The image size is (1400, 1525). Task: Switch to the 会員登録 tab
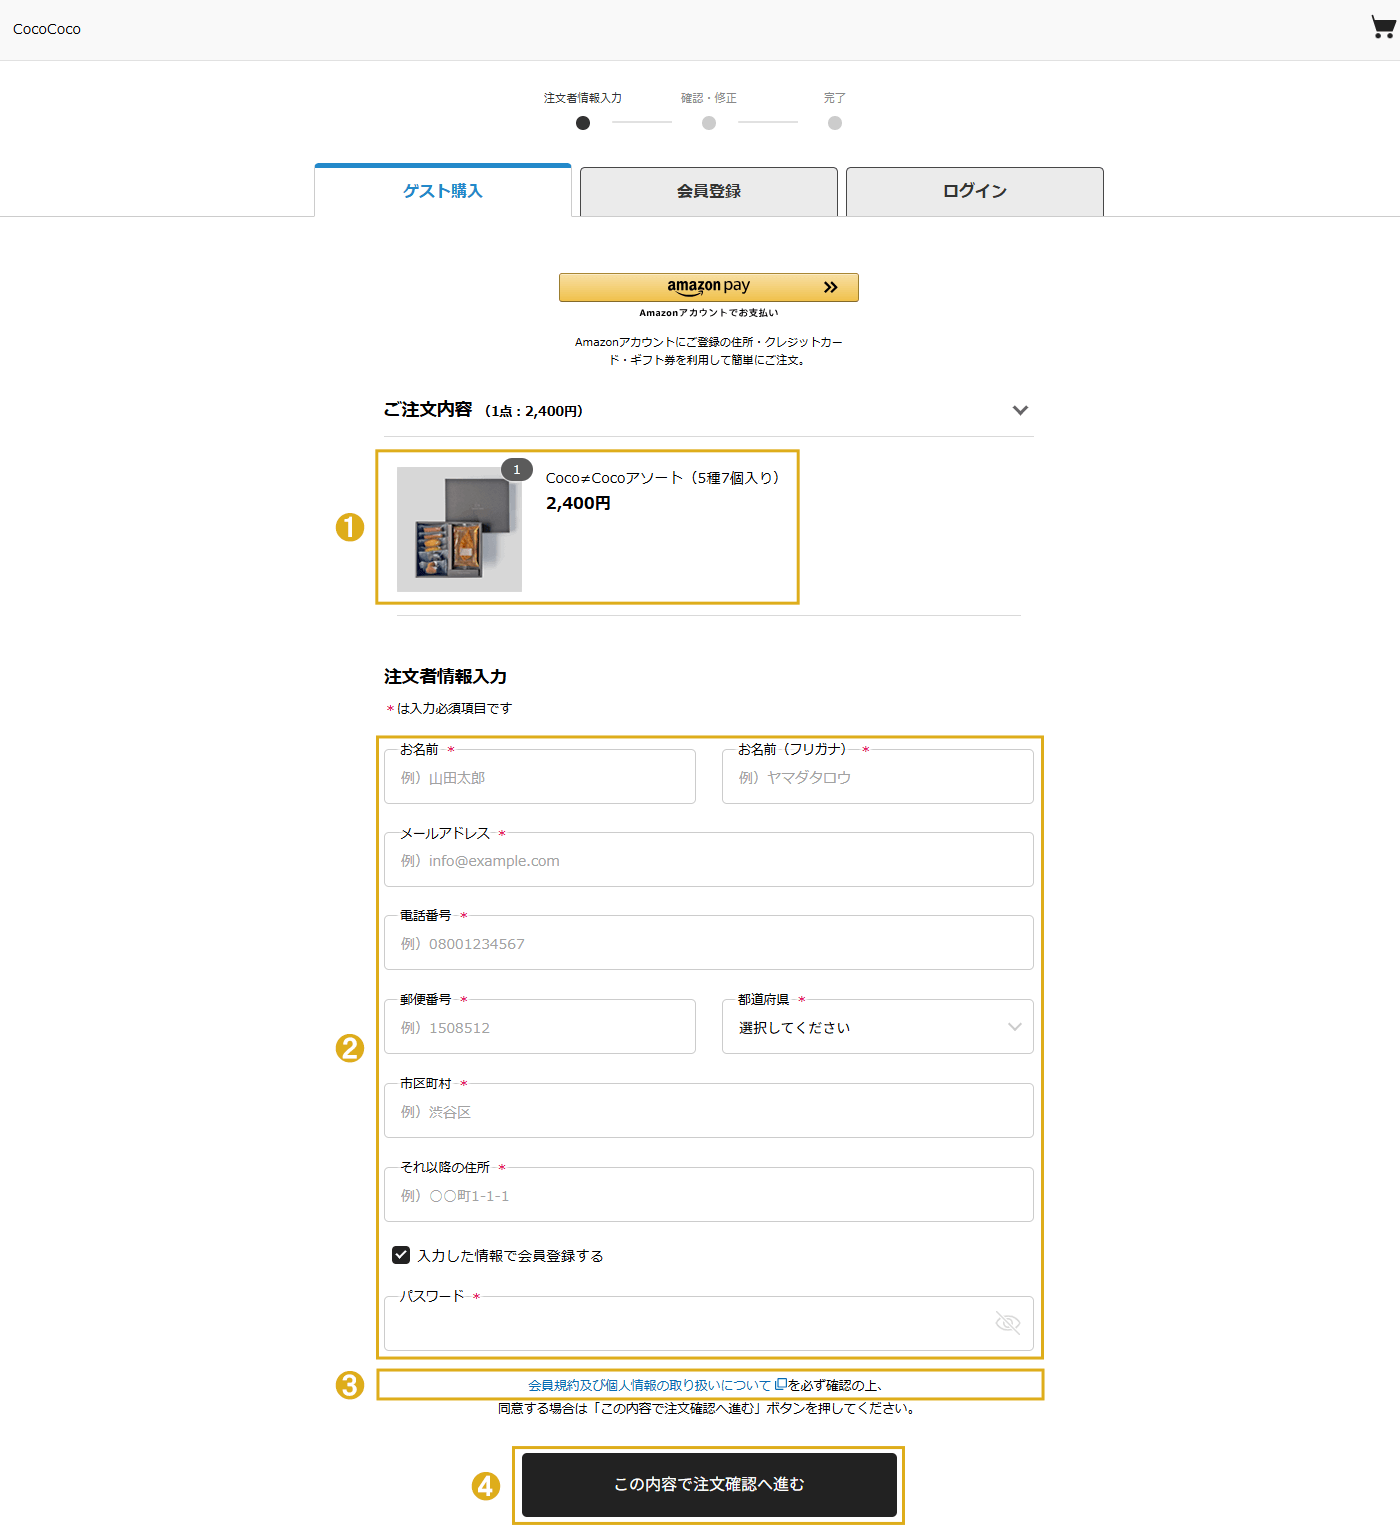[708, 191]
